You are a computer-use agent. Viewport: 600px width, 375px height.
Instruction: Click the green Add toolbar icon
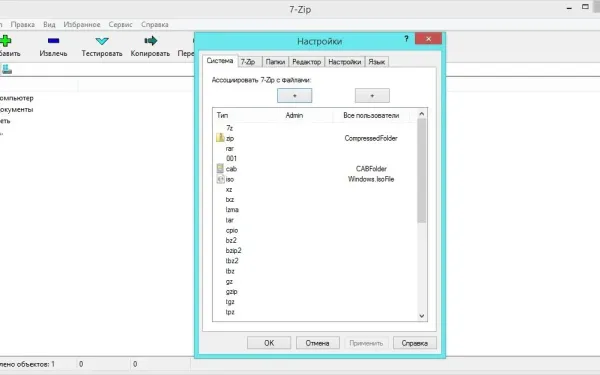tap(5, 41)
